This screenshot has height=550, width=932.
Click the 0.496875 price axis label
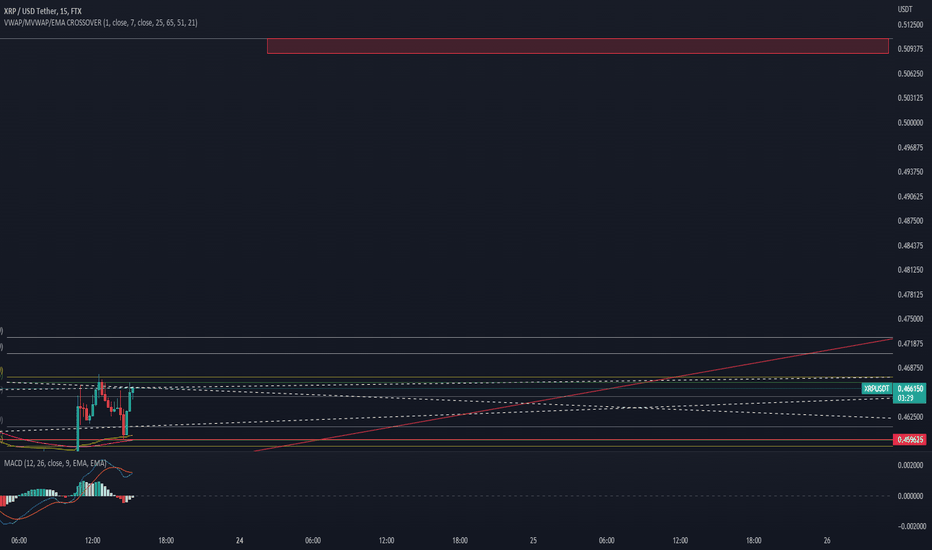(x=910, y=147)
